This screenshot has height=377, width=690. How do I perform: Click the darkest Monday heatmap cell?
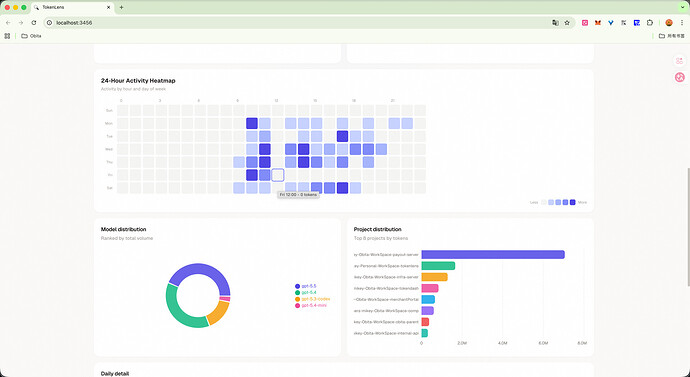pos(252,123)
